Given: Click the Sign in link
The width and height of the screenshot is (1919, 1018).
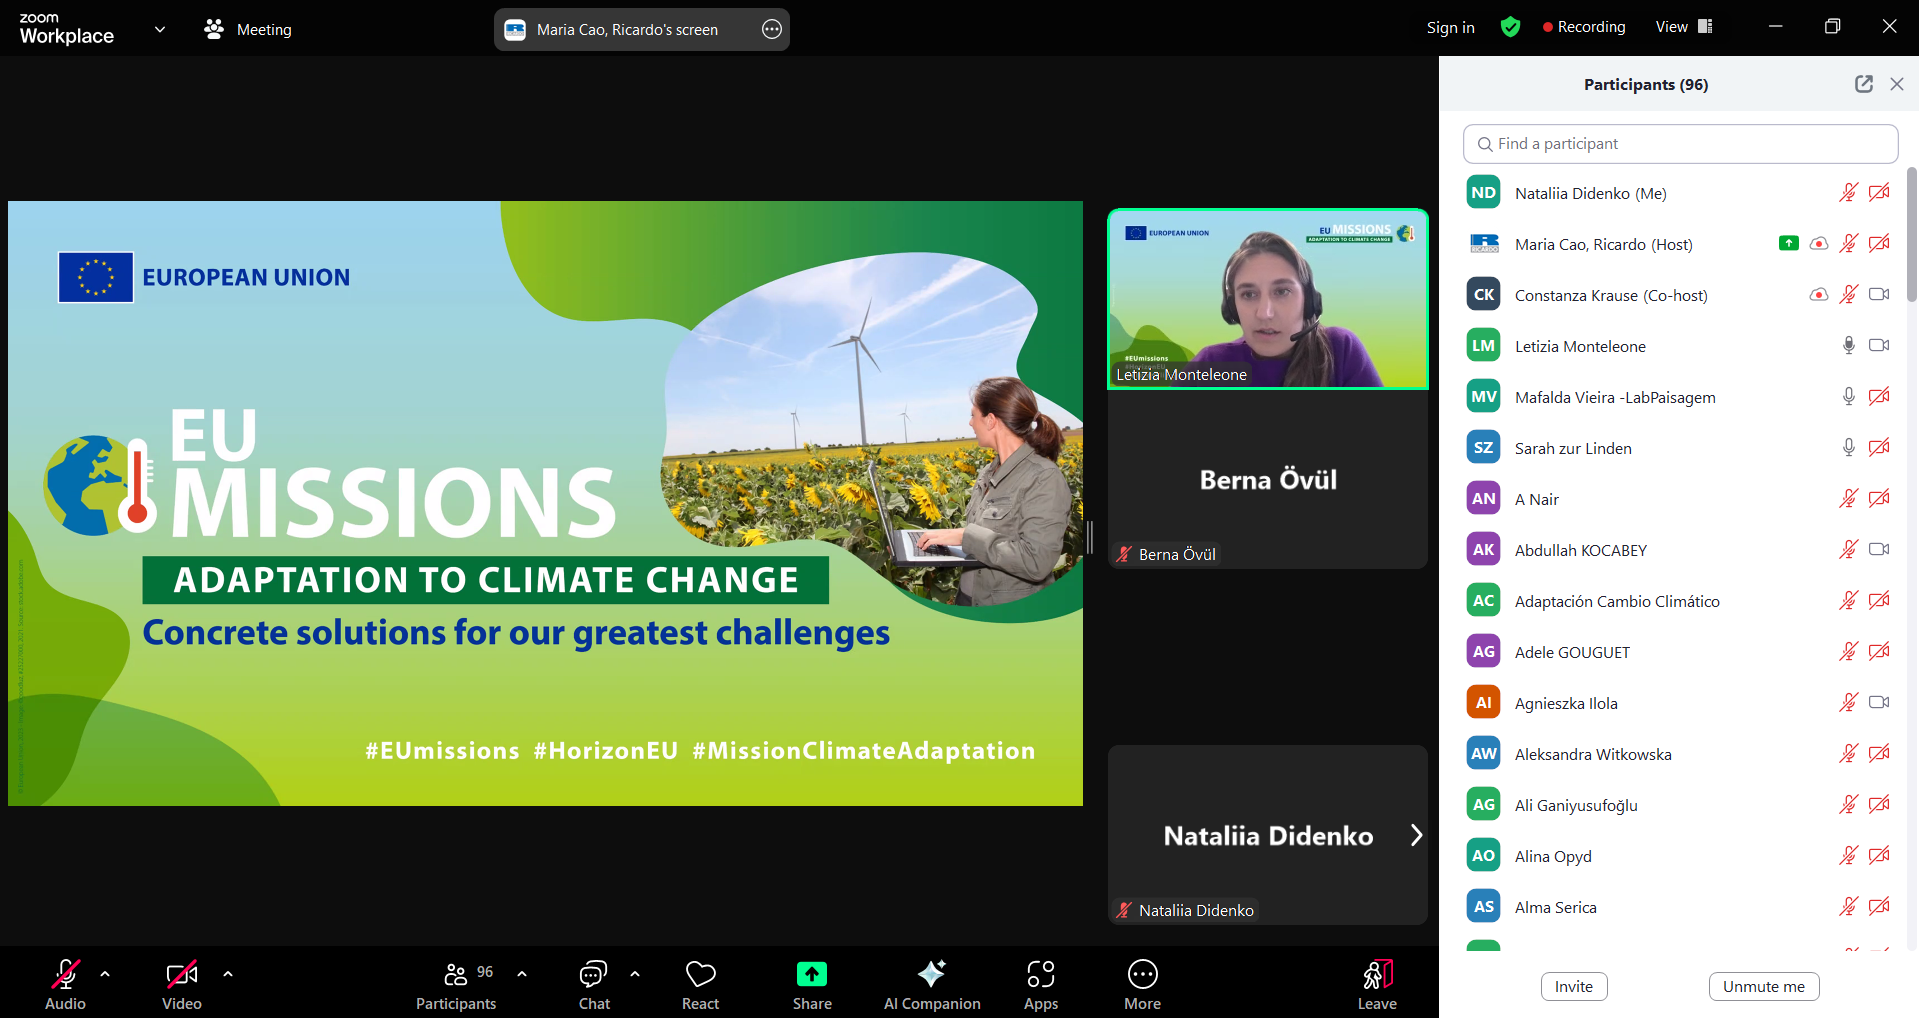Looking at the screenshot, I should pos(1450,27).
